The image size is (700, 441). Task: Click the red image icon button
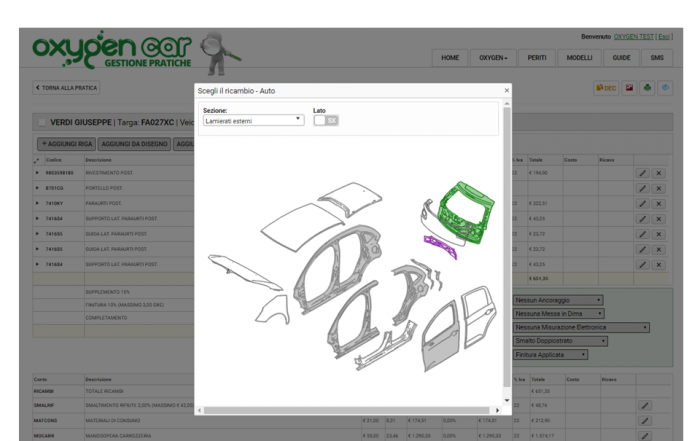(629, 88)
